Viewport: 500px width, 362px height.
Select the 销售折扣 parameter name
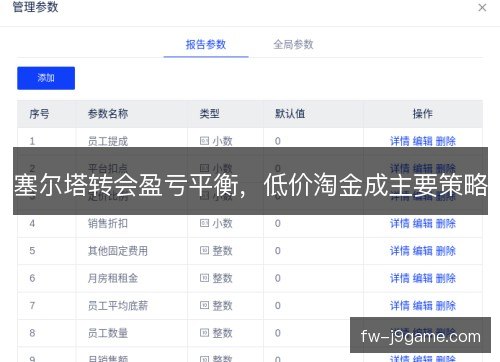click(108, 223)
